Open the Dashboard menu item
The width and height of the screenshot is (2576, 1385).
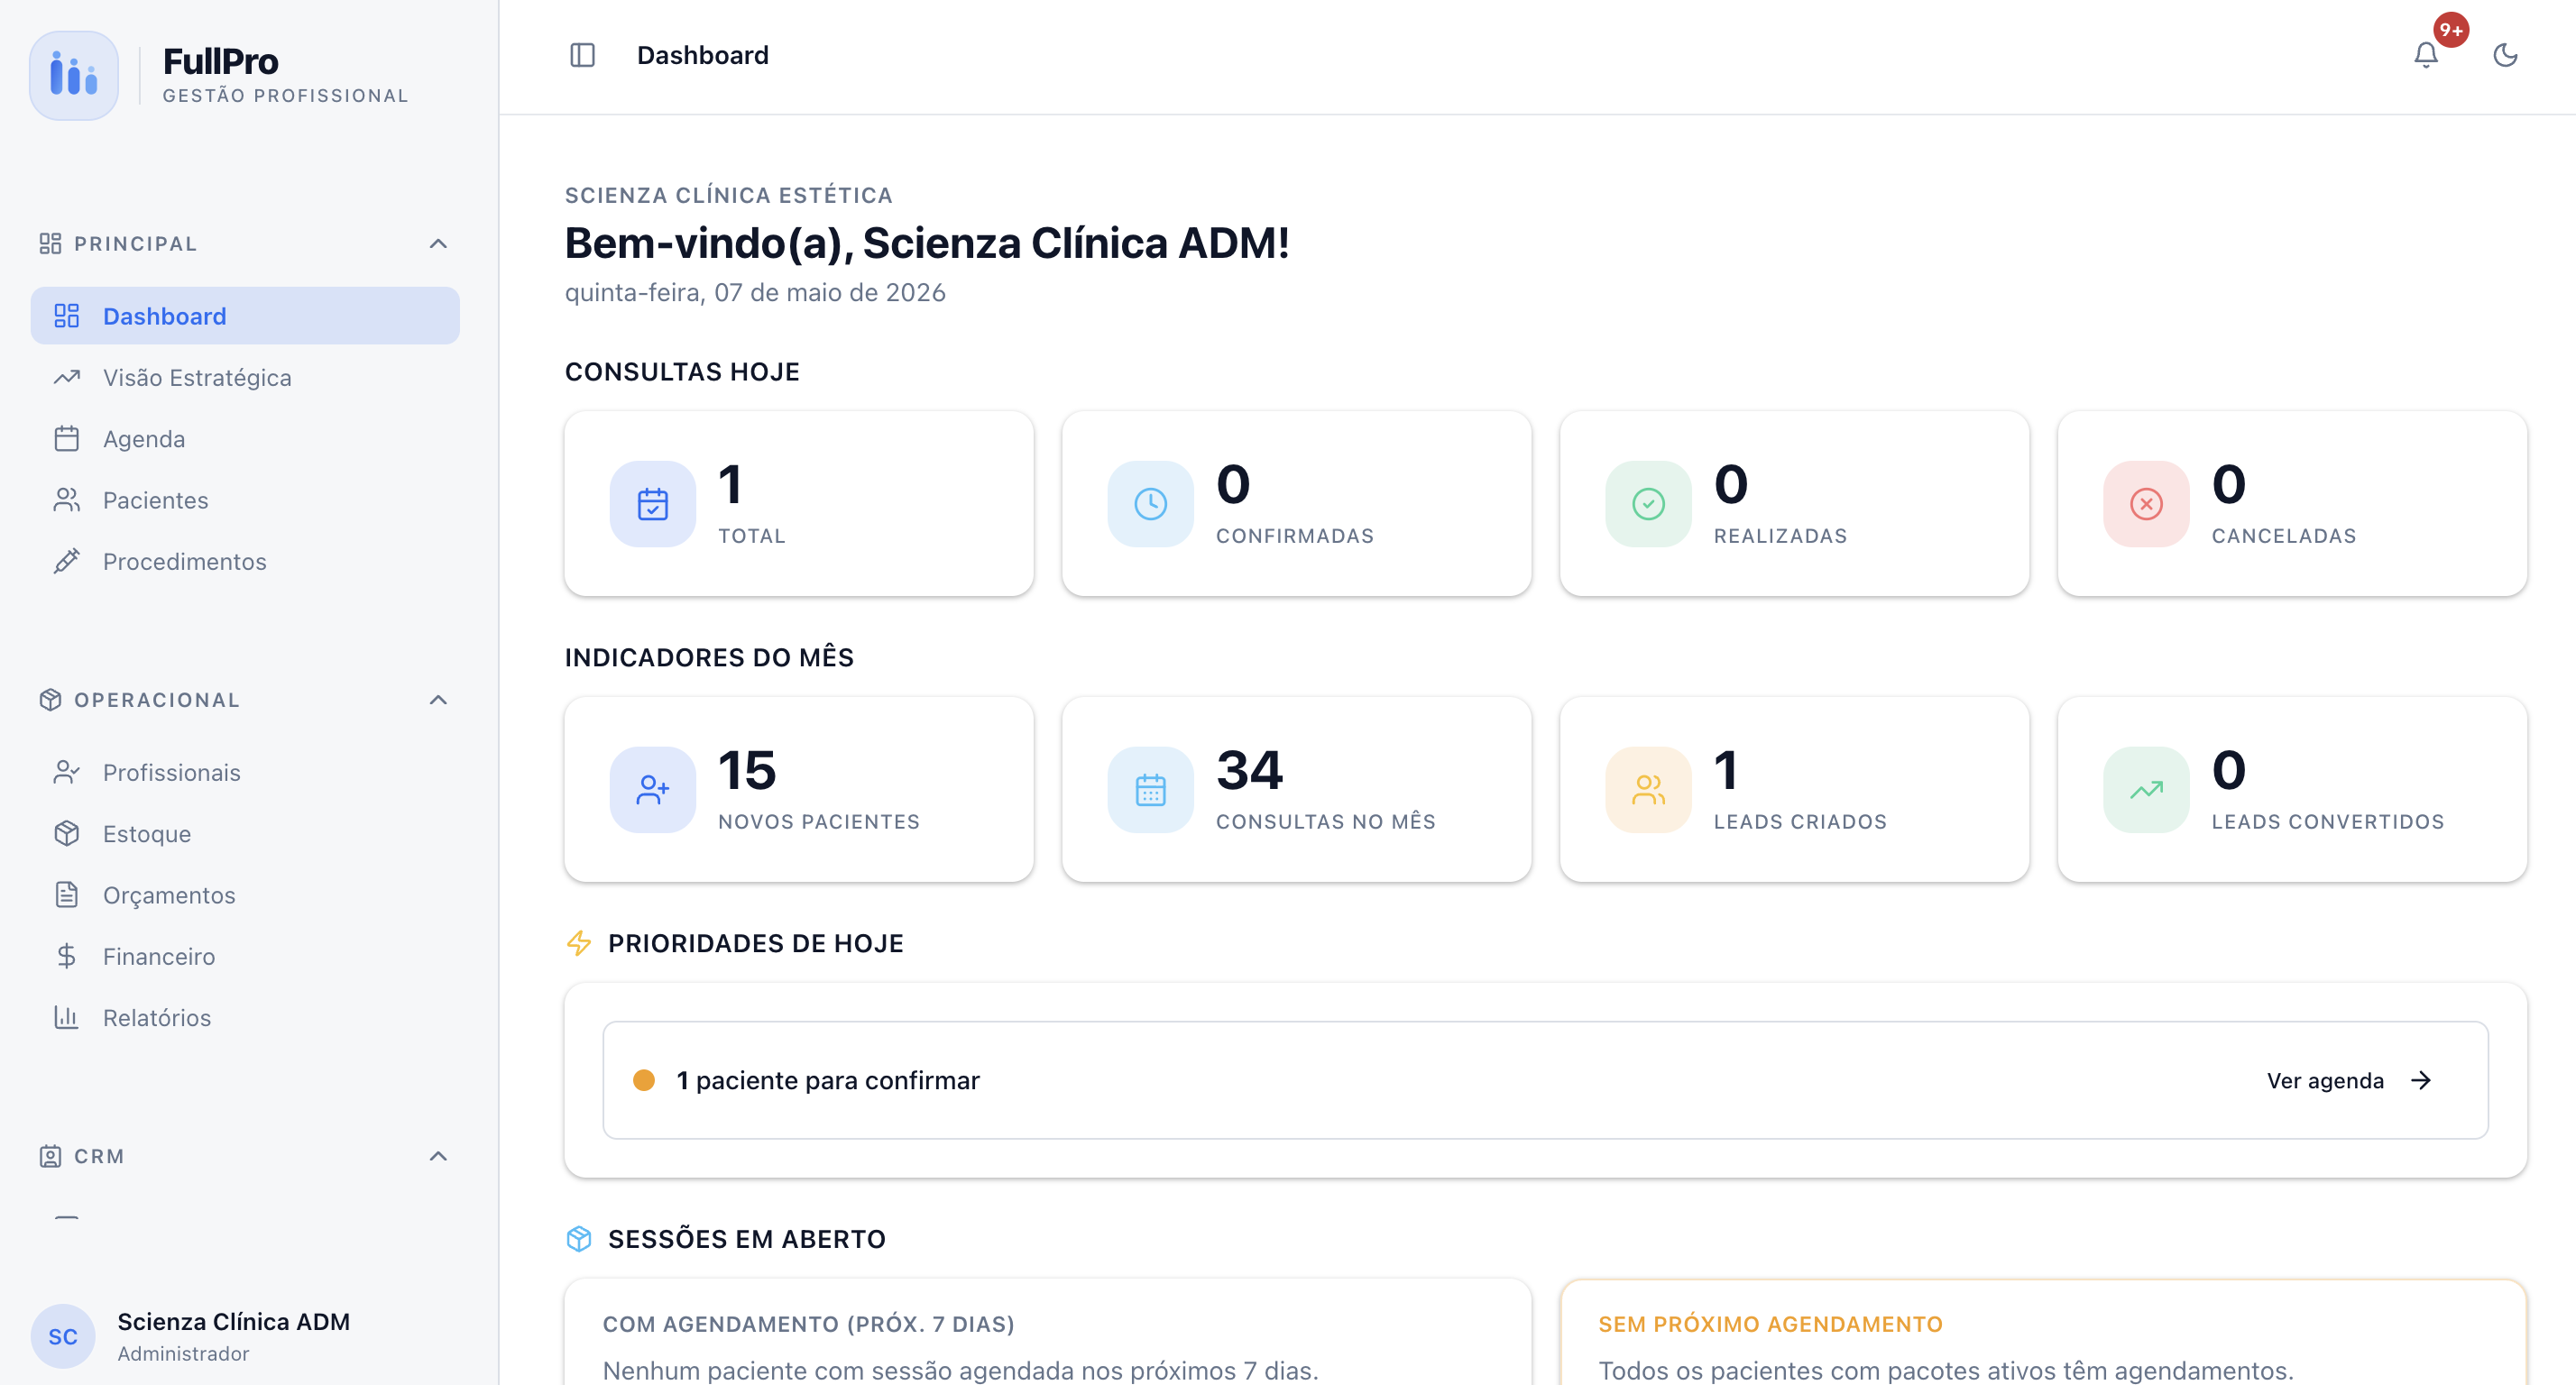[x=245, y=316]
